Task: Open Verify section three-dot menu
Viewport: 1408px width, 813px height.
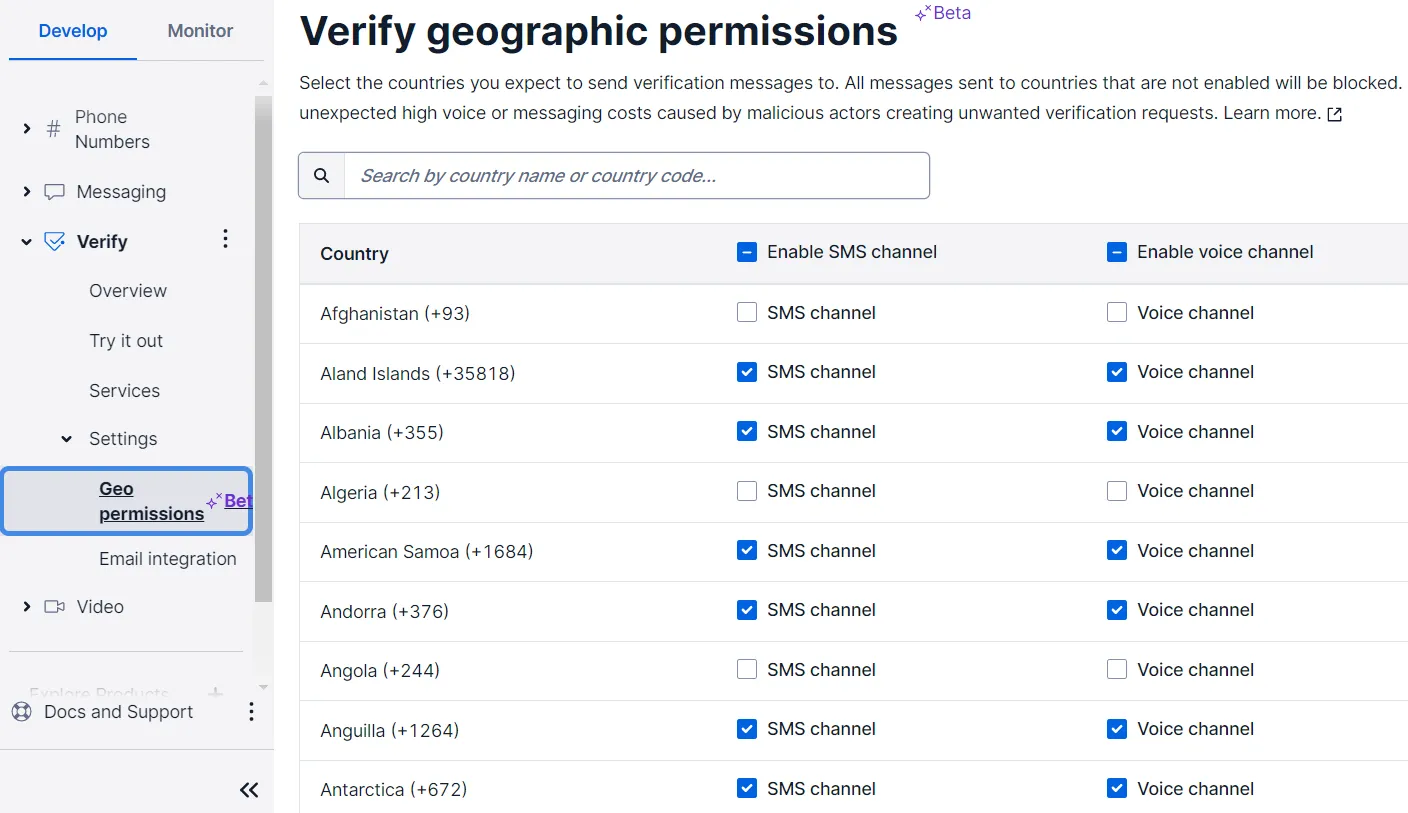Action: [225, 239]
